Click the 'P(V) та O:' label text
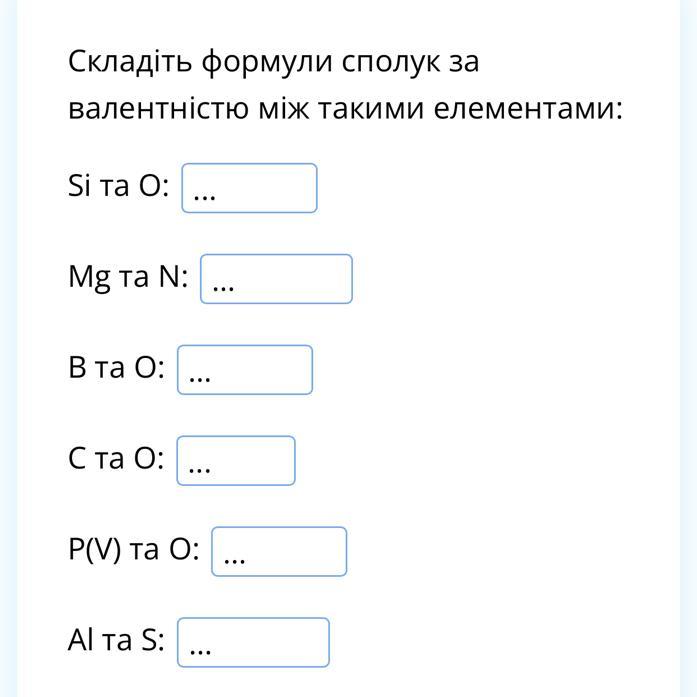 (x=134, y=551)
